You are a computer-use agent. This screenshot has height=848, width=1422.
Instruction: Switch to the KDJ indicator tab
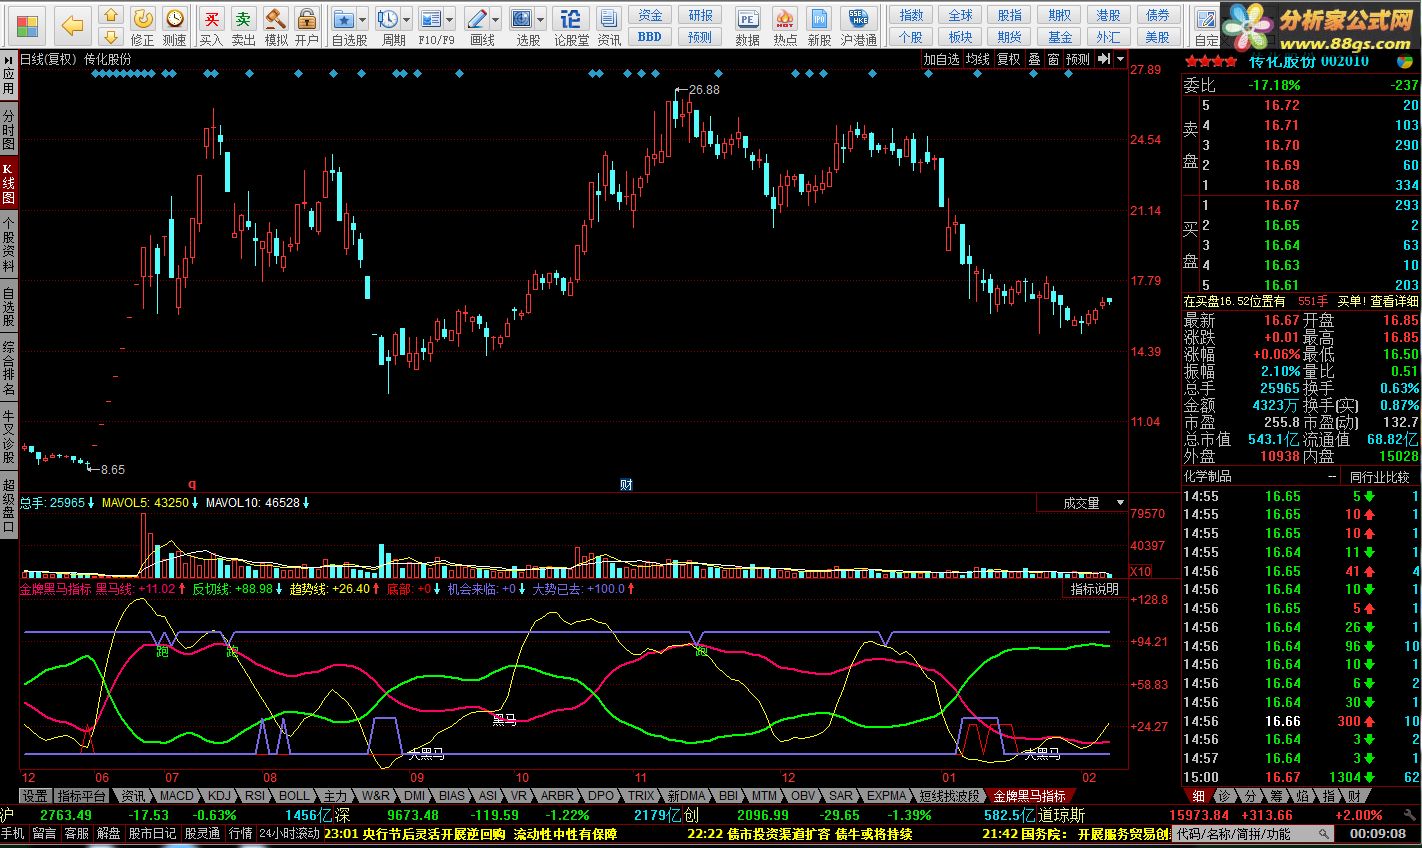click(219, 796)
